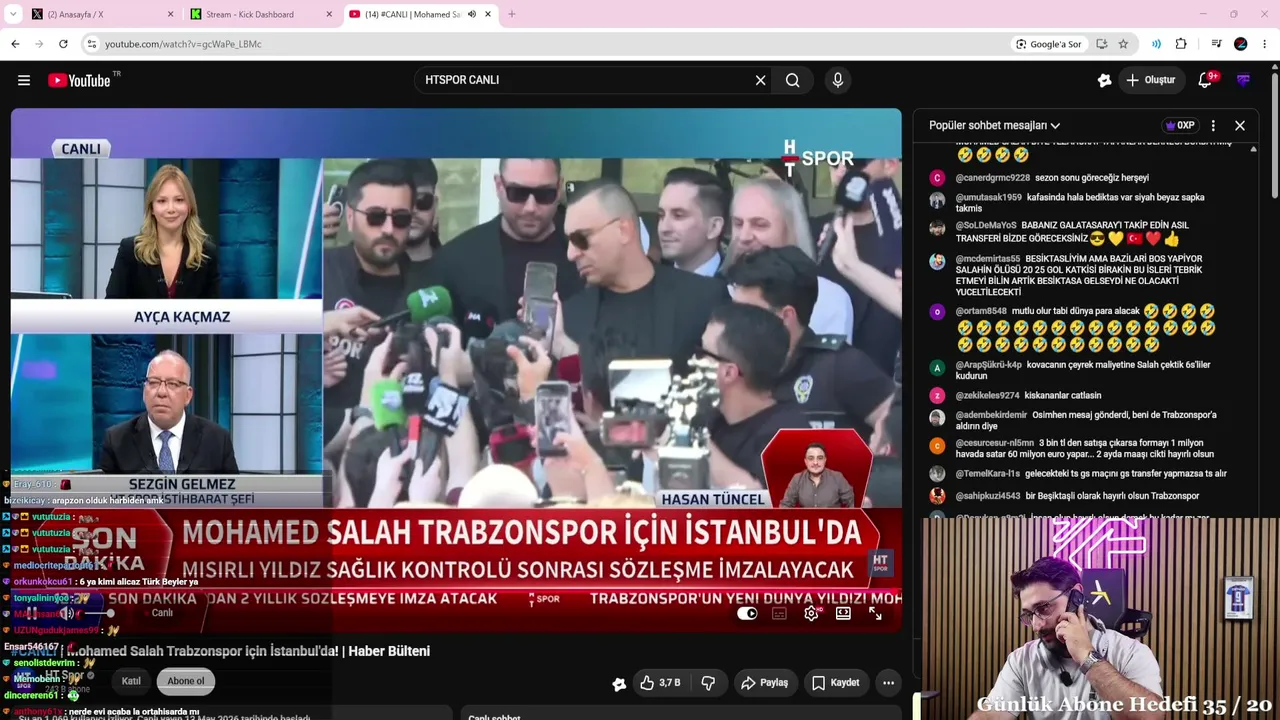Screen dimensions: 1280x720
Task: Click the sparkle icon next to like button
Action: pos(619,683)
